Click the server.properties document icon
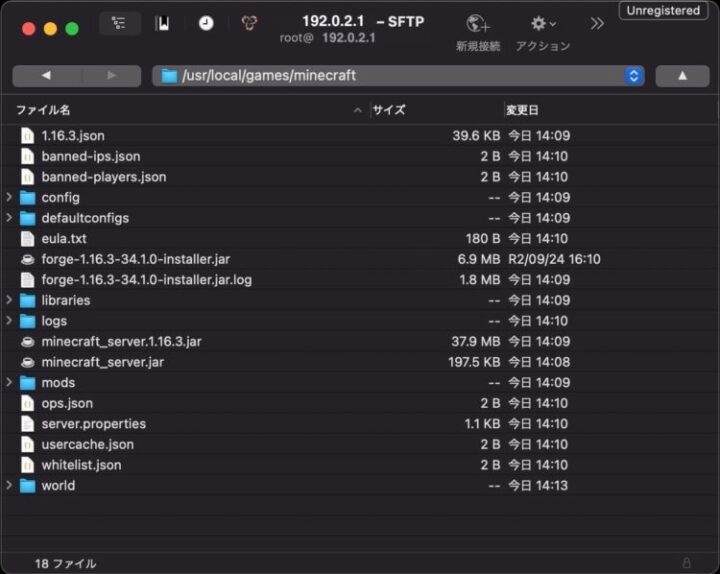The width and height of the screenshot is (720, 574). (28, 424)
